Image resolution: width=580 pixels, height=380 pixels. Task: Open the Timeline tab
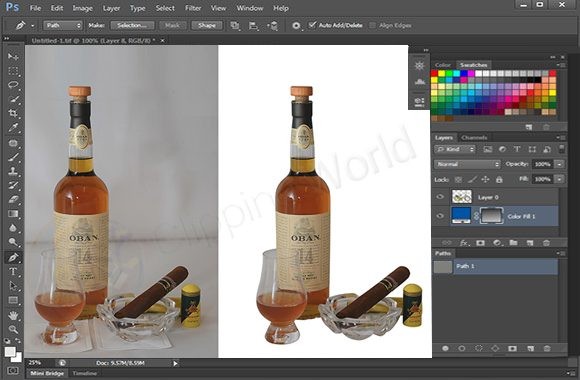point(84,373)
